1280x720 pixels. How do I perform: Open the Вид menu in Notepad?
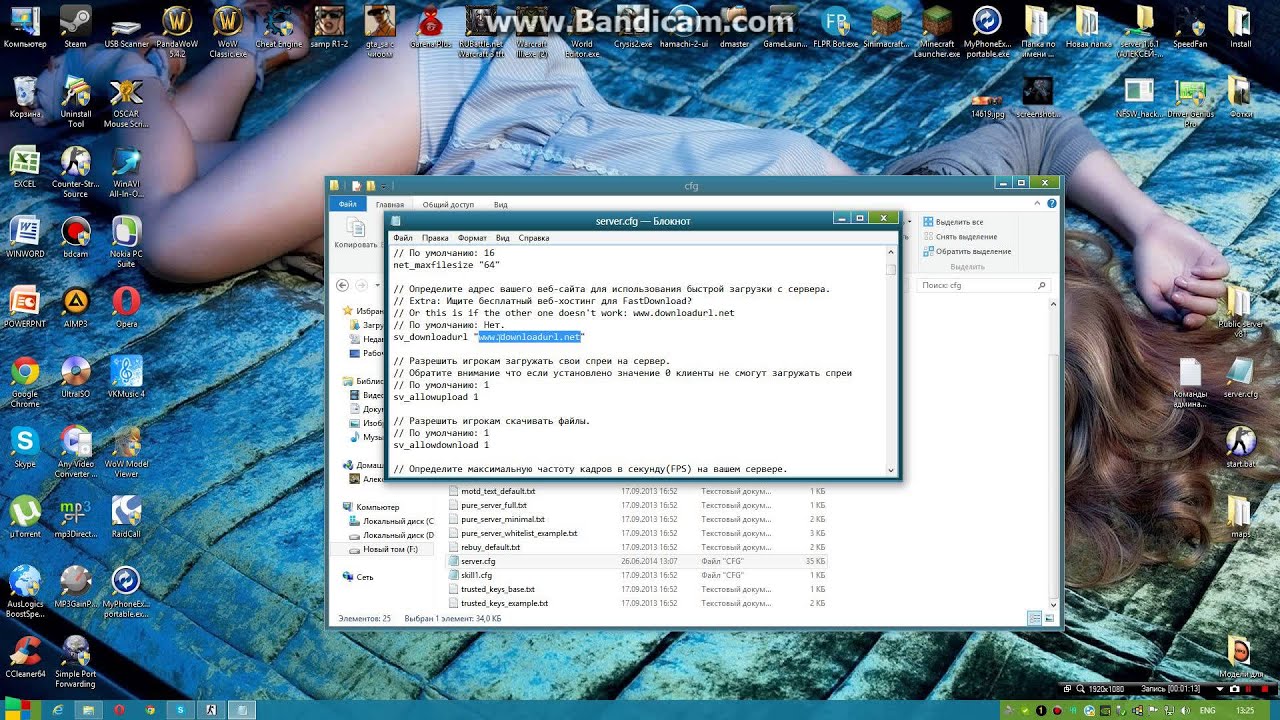503,238
